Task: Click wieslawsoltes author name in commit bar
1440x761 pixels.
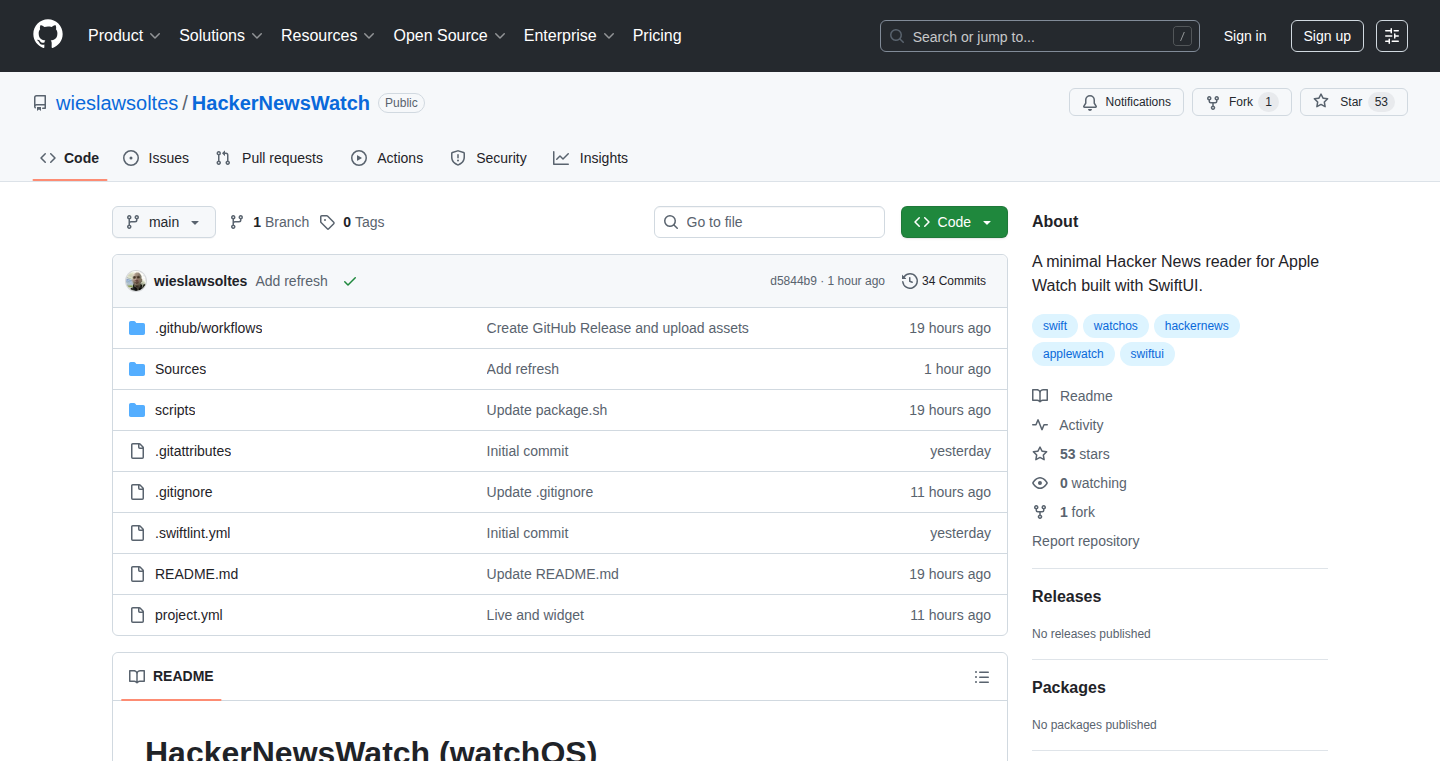Action: click(200, 281)
